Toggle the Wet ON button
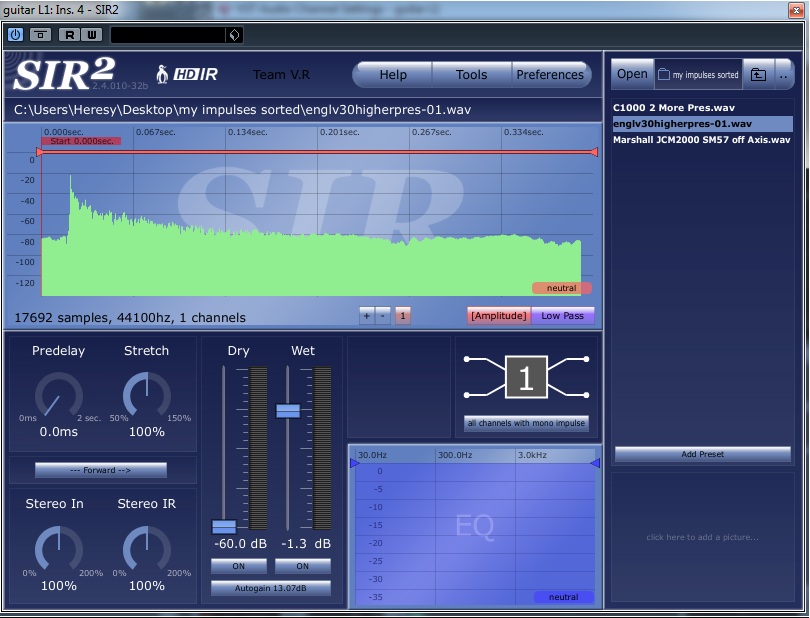 (303, 566)
